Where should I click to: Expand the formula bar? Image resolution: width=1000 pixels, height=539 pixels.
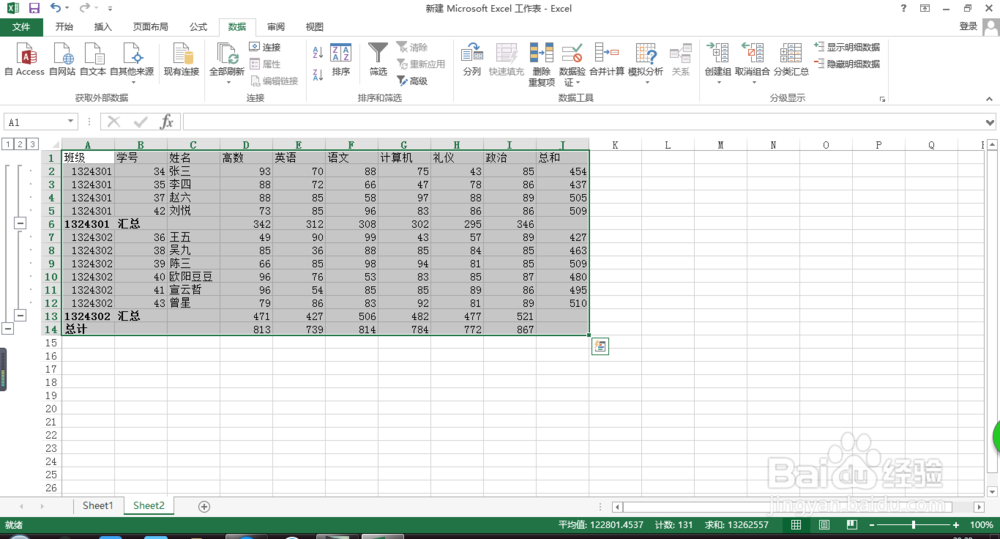tap(990, 122)
